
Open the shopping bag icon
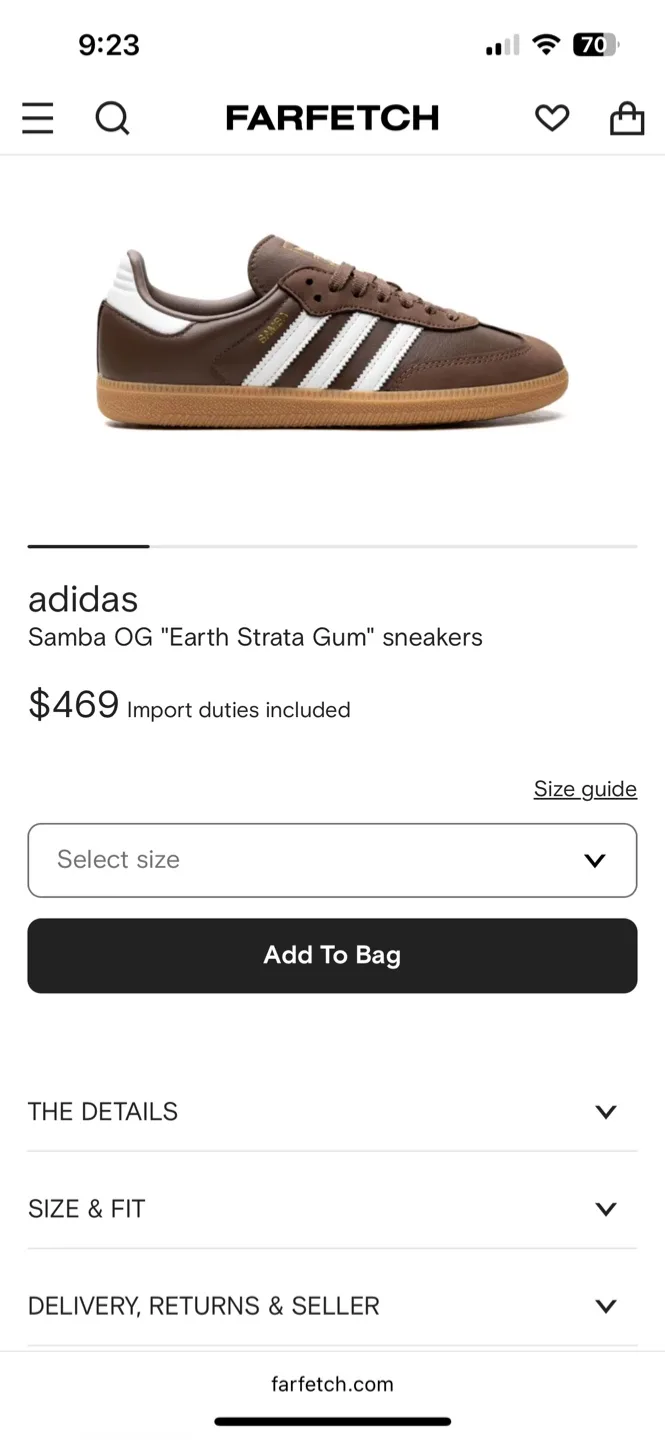point(626,117)
